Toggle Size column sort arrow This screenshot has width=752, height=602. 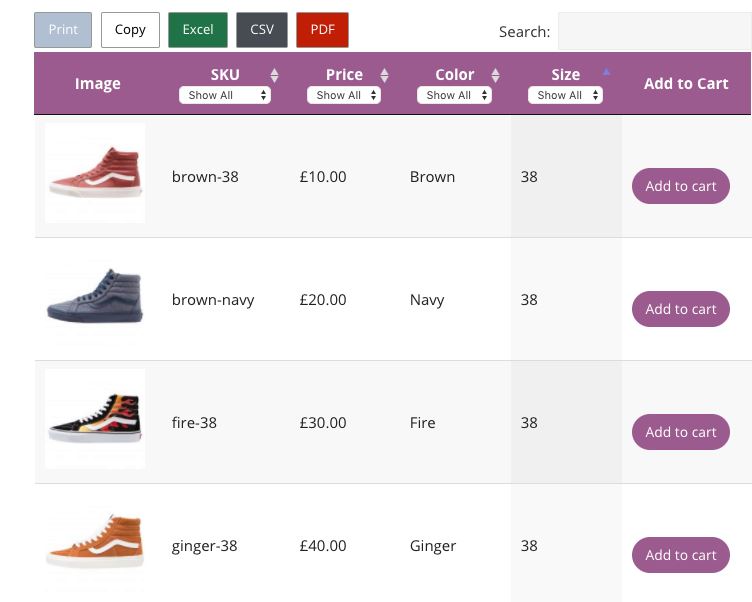click(x=606, y=72)
